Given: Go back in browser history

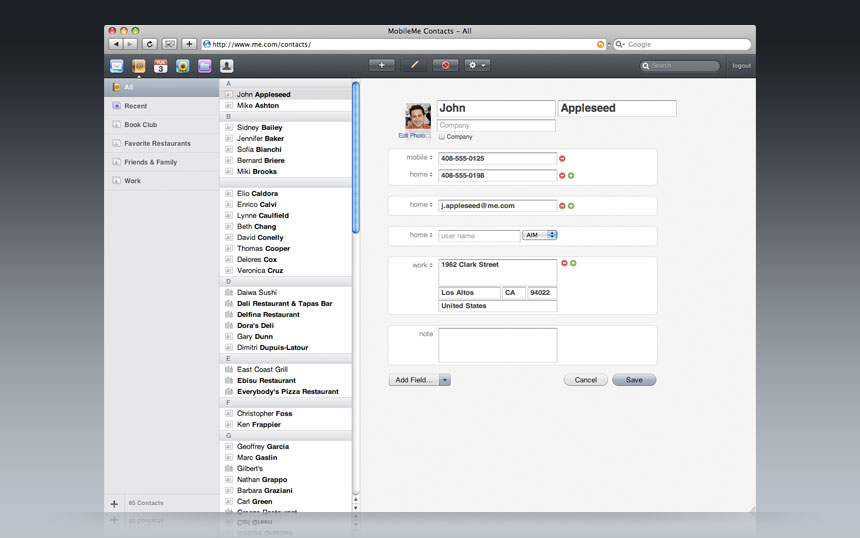Looking at the screenshot, I should pos(116,44).
